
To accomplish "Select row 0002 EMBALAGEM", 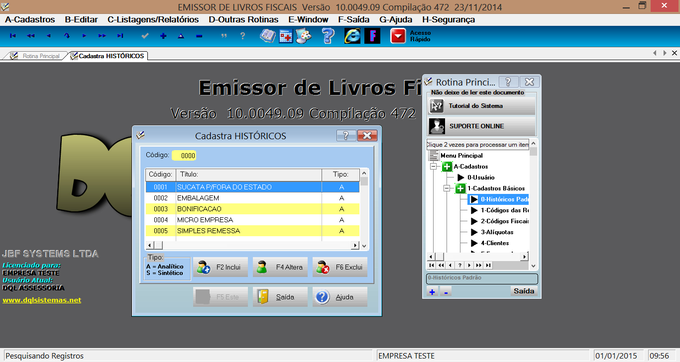I will 252,198.
